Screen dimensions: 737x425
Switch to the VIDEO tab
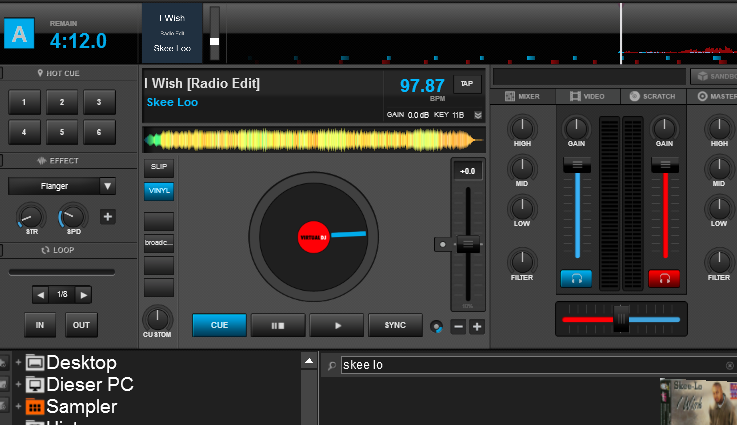[x=588, y=96]
